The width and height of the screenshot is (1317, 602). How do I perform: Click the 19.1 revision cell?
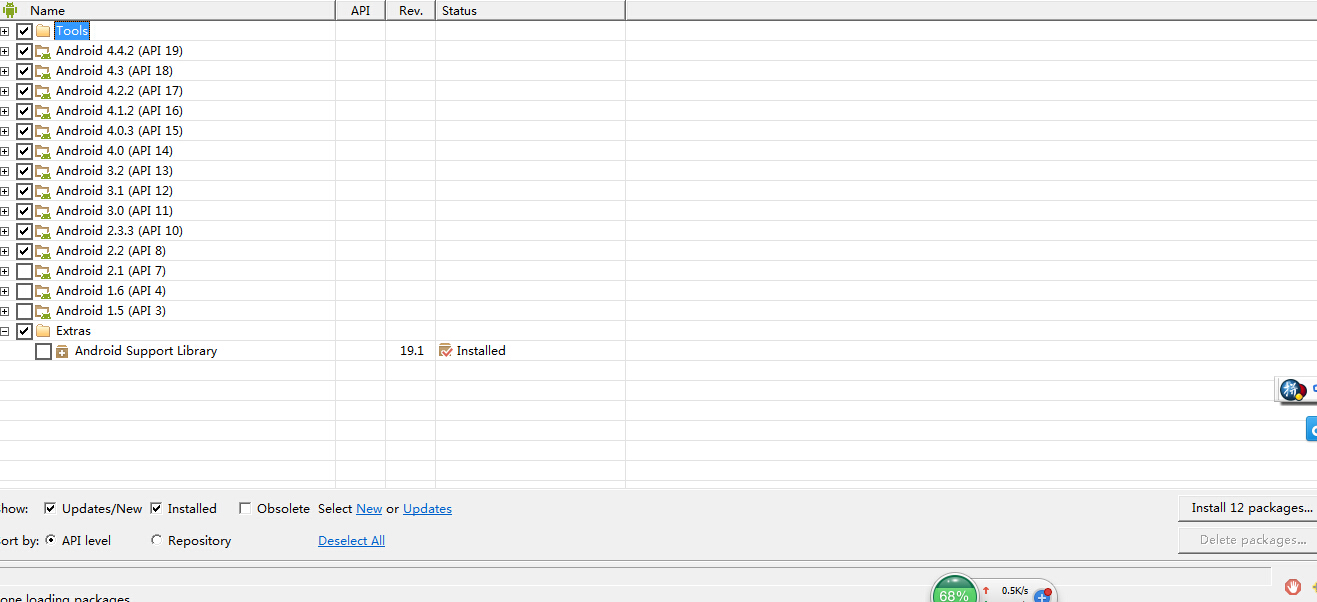click(412, 351)
